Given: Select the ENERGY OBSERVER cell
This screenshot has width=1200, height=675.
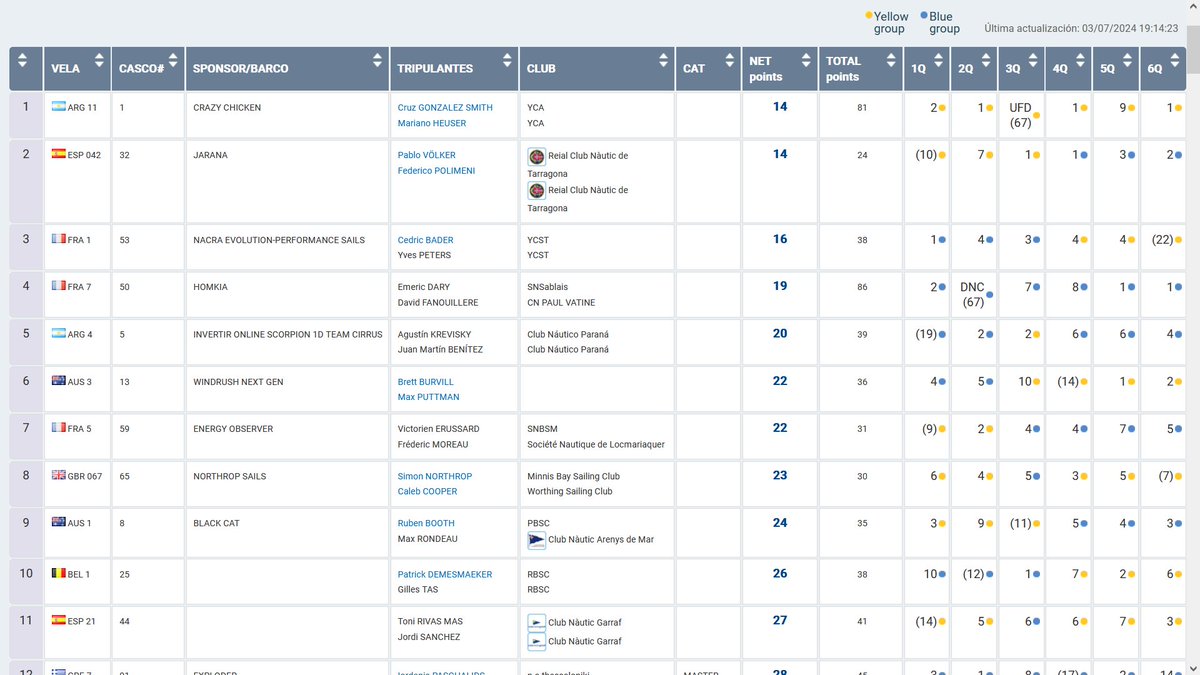Looking at the screenshot, I should (x=233, y=429).
